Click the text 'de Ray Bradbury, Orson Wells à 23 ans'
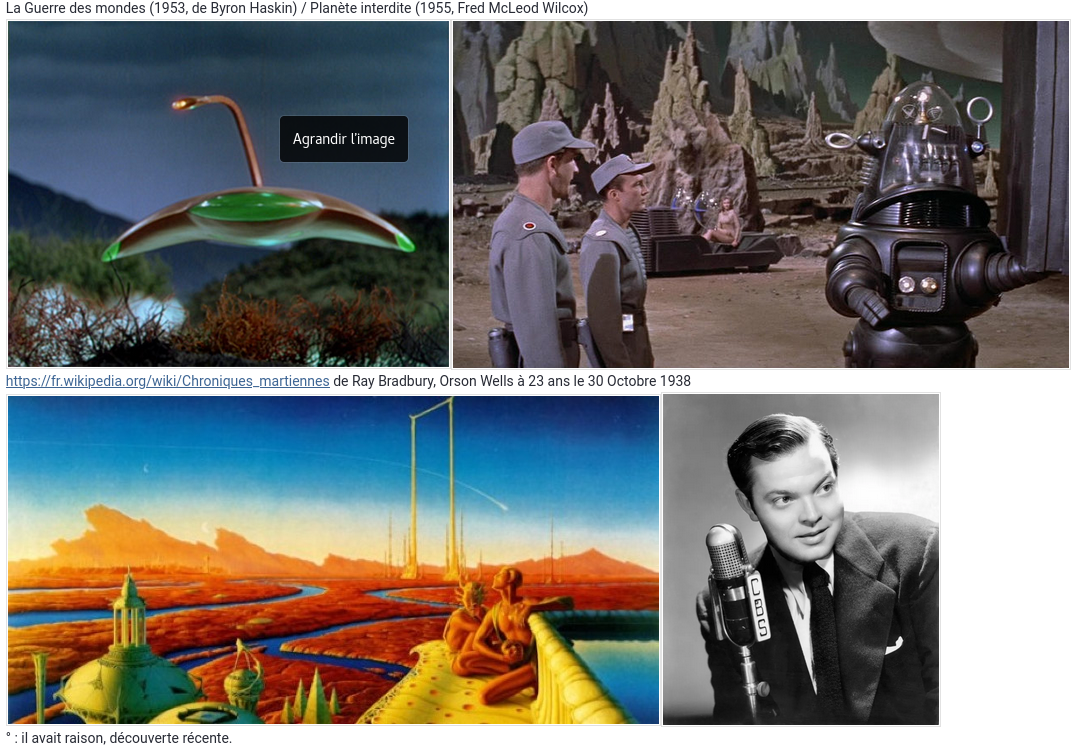The image size is (1082, 750). point(451,381)
